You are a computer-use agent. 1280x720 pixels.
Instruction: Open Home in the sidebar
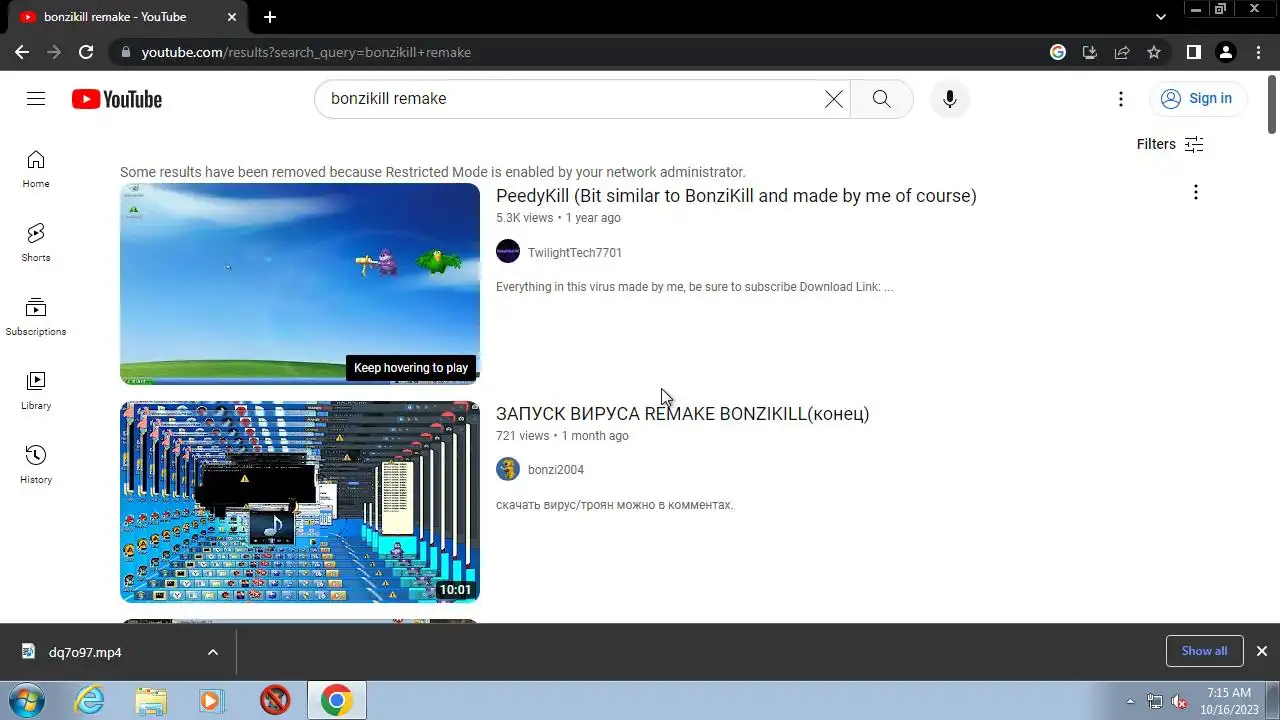36,169
